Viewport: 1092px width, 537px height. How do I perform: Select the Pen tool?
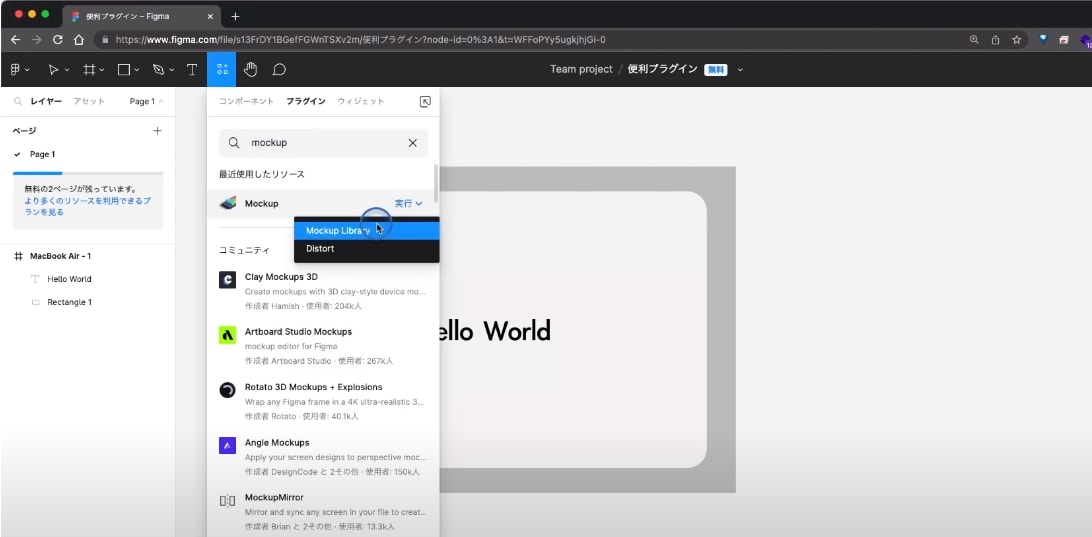click(159, 70)
